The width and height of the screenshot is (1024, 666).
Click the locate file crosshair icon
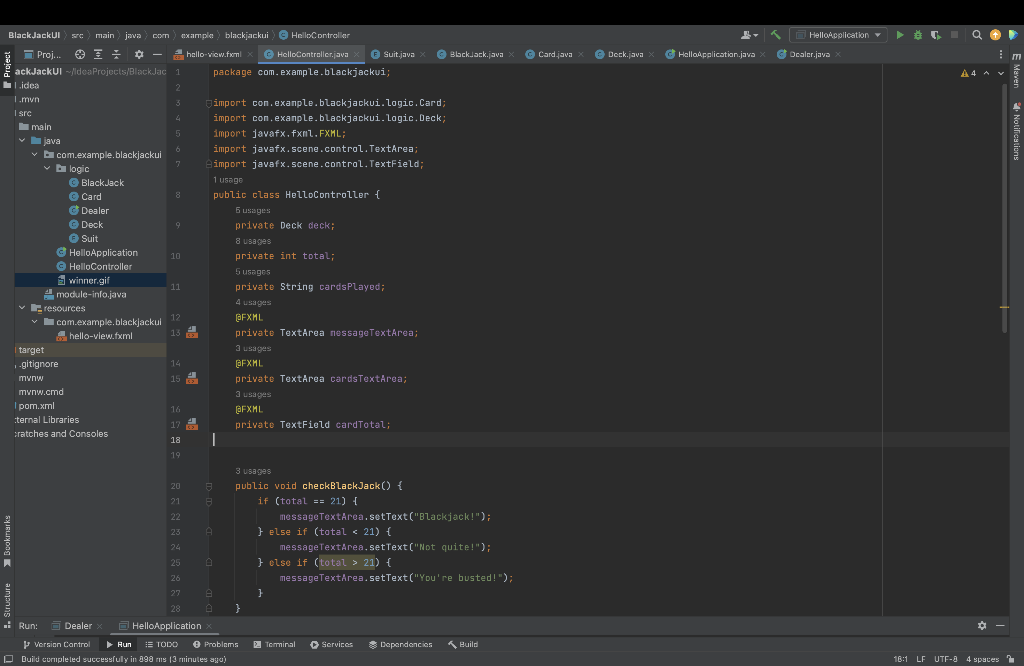click(80, 54)
